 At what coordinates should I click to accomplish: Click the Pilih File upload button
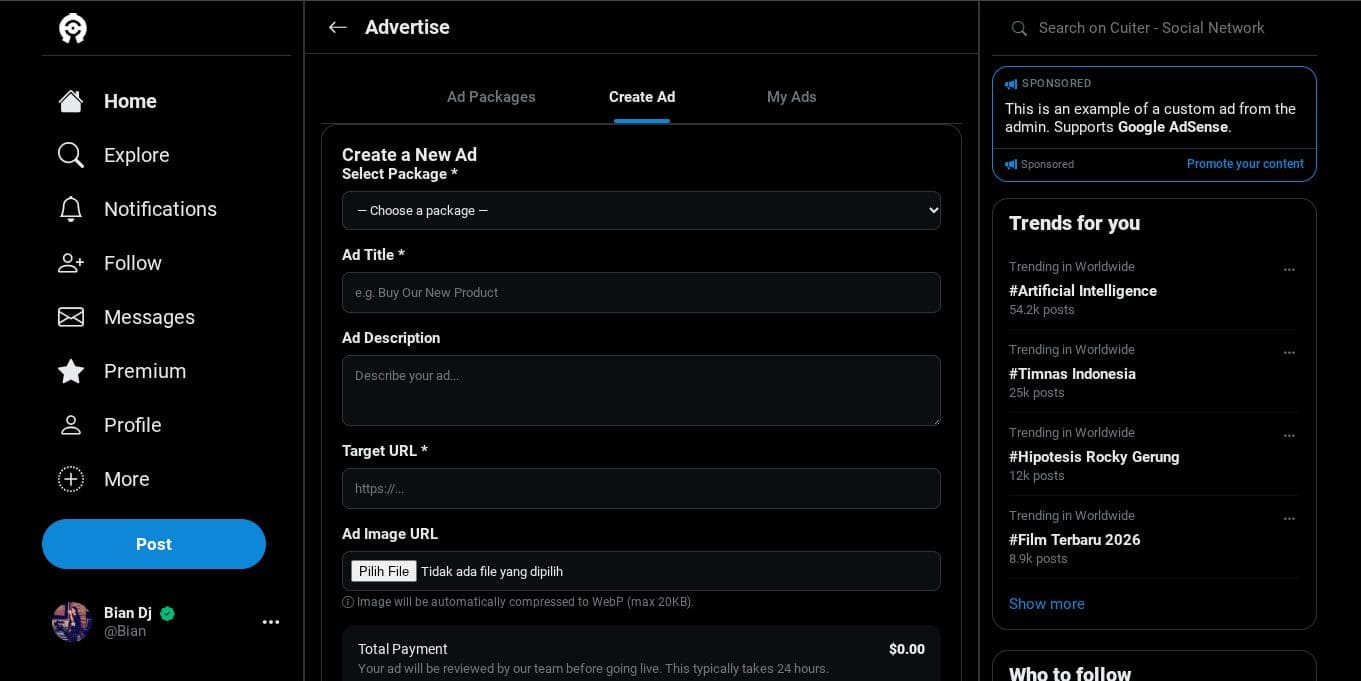pos(384,571)
